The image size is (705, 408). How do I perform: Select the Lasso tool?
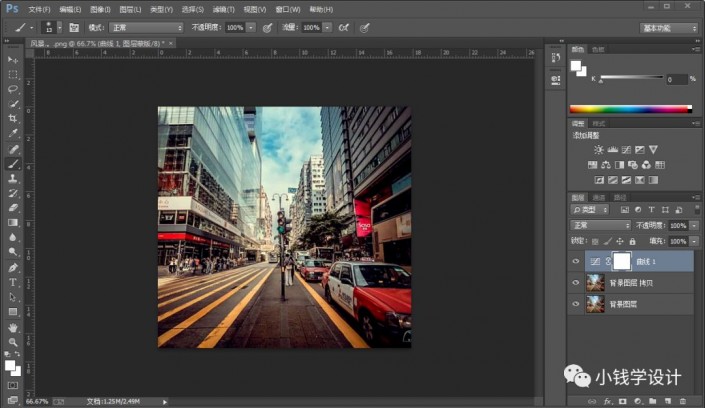pos(13,89)
